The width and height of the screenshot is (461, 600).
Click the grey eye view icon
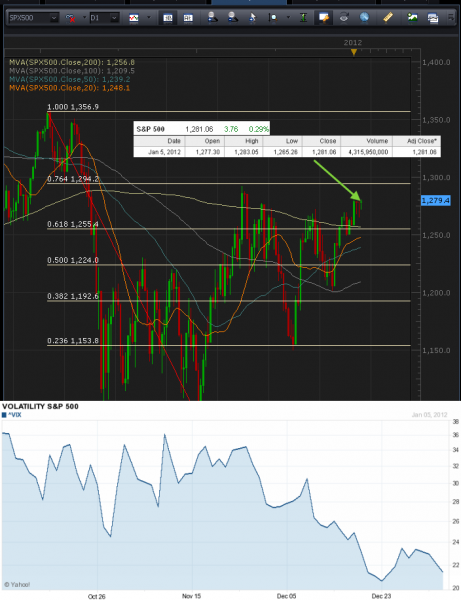tap(344, 18)
